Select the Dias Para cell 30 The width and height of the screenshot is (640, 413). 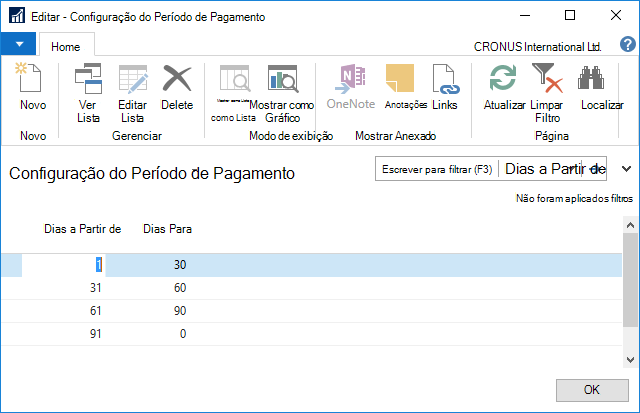click(x=180, y=265)
